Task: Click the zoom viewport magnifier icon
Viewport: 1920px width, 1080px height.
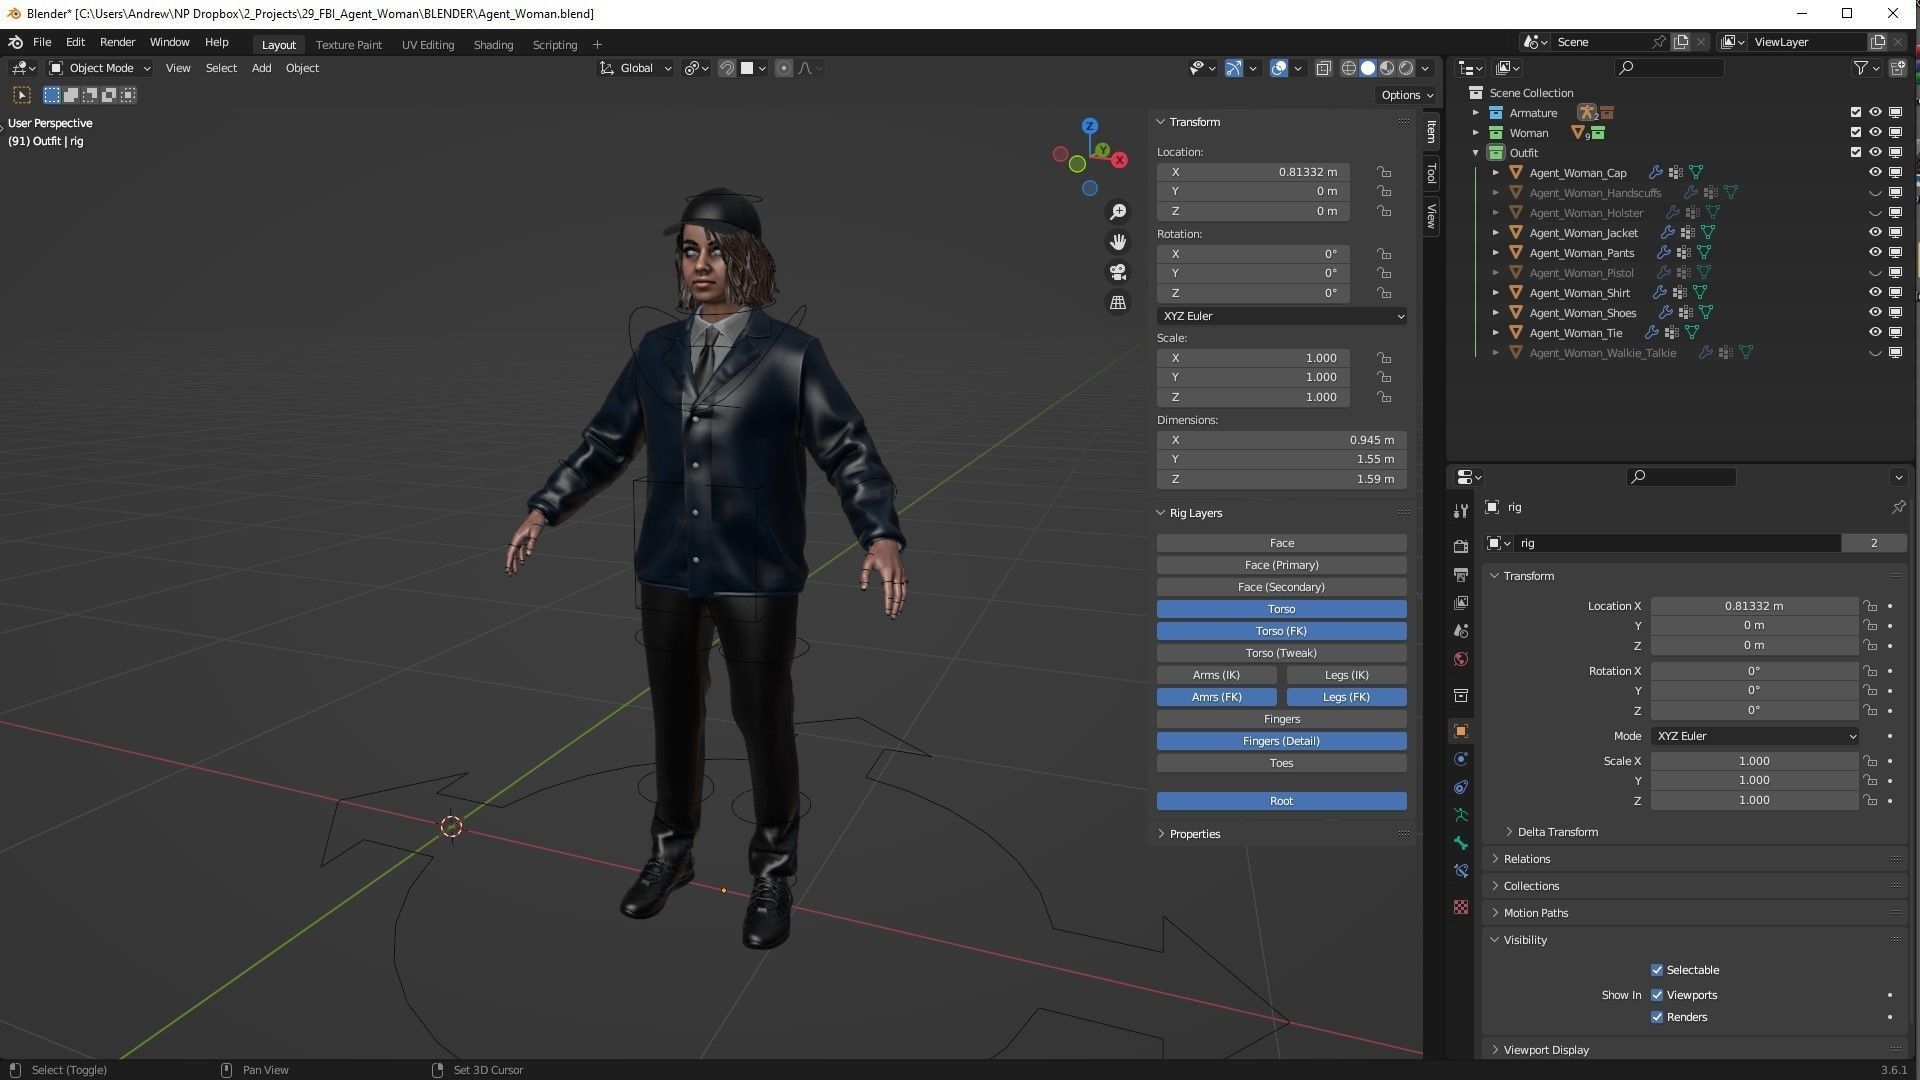Action: click(x=1118, y=212)
